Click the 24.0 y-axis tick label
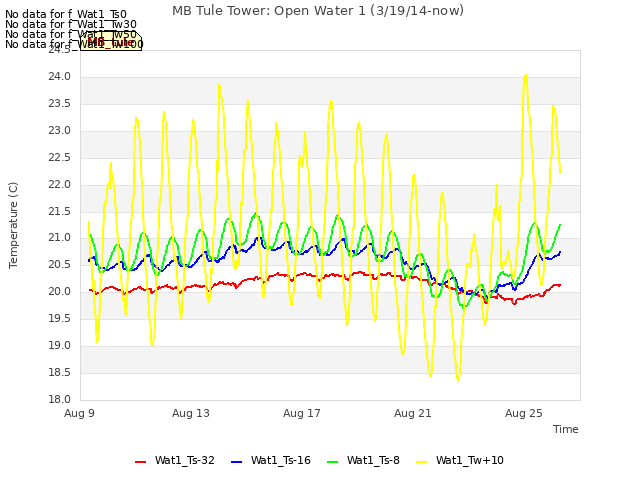The image size is (640, 480). pos(60,77)
